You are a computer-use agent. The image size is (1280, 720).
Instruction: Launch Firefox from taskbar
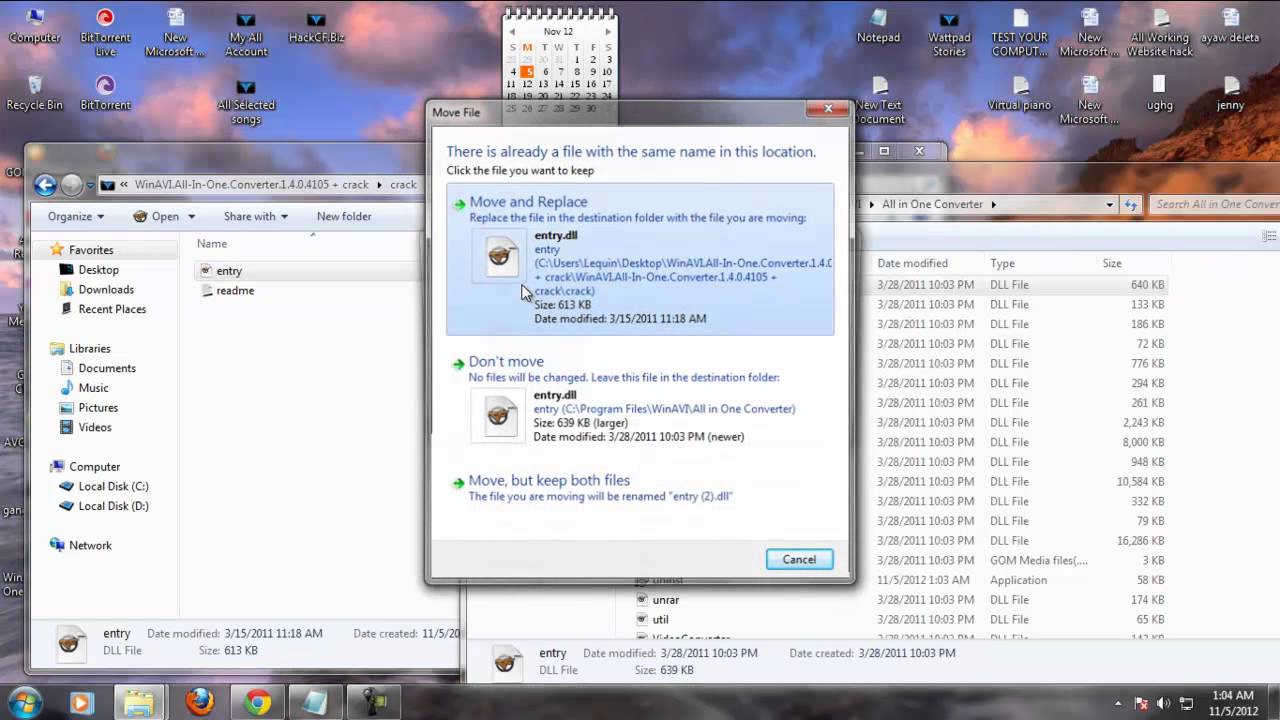(x=199, y=703)
